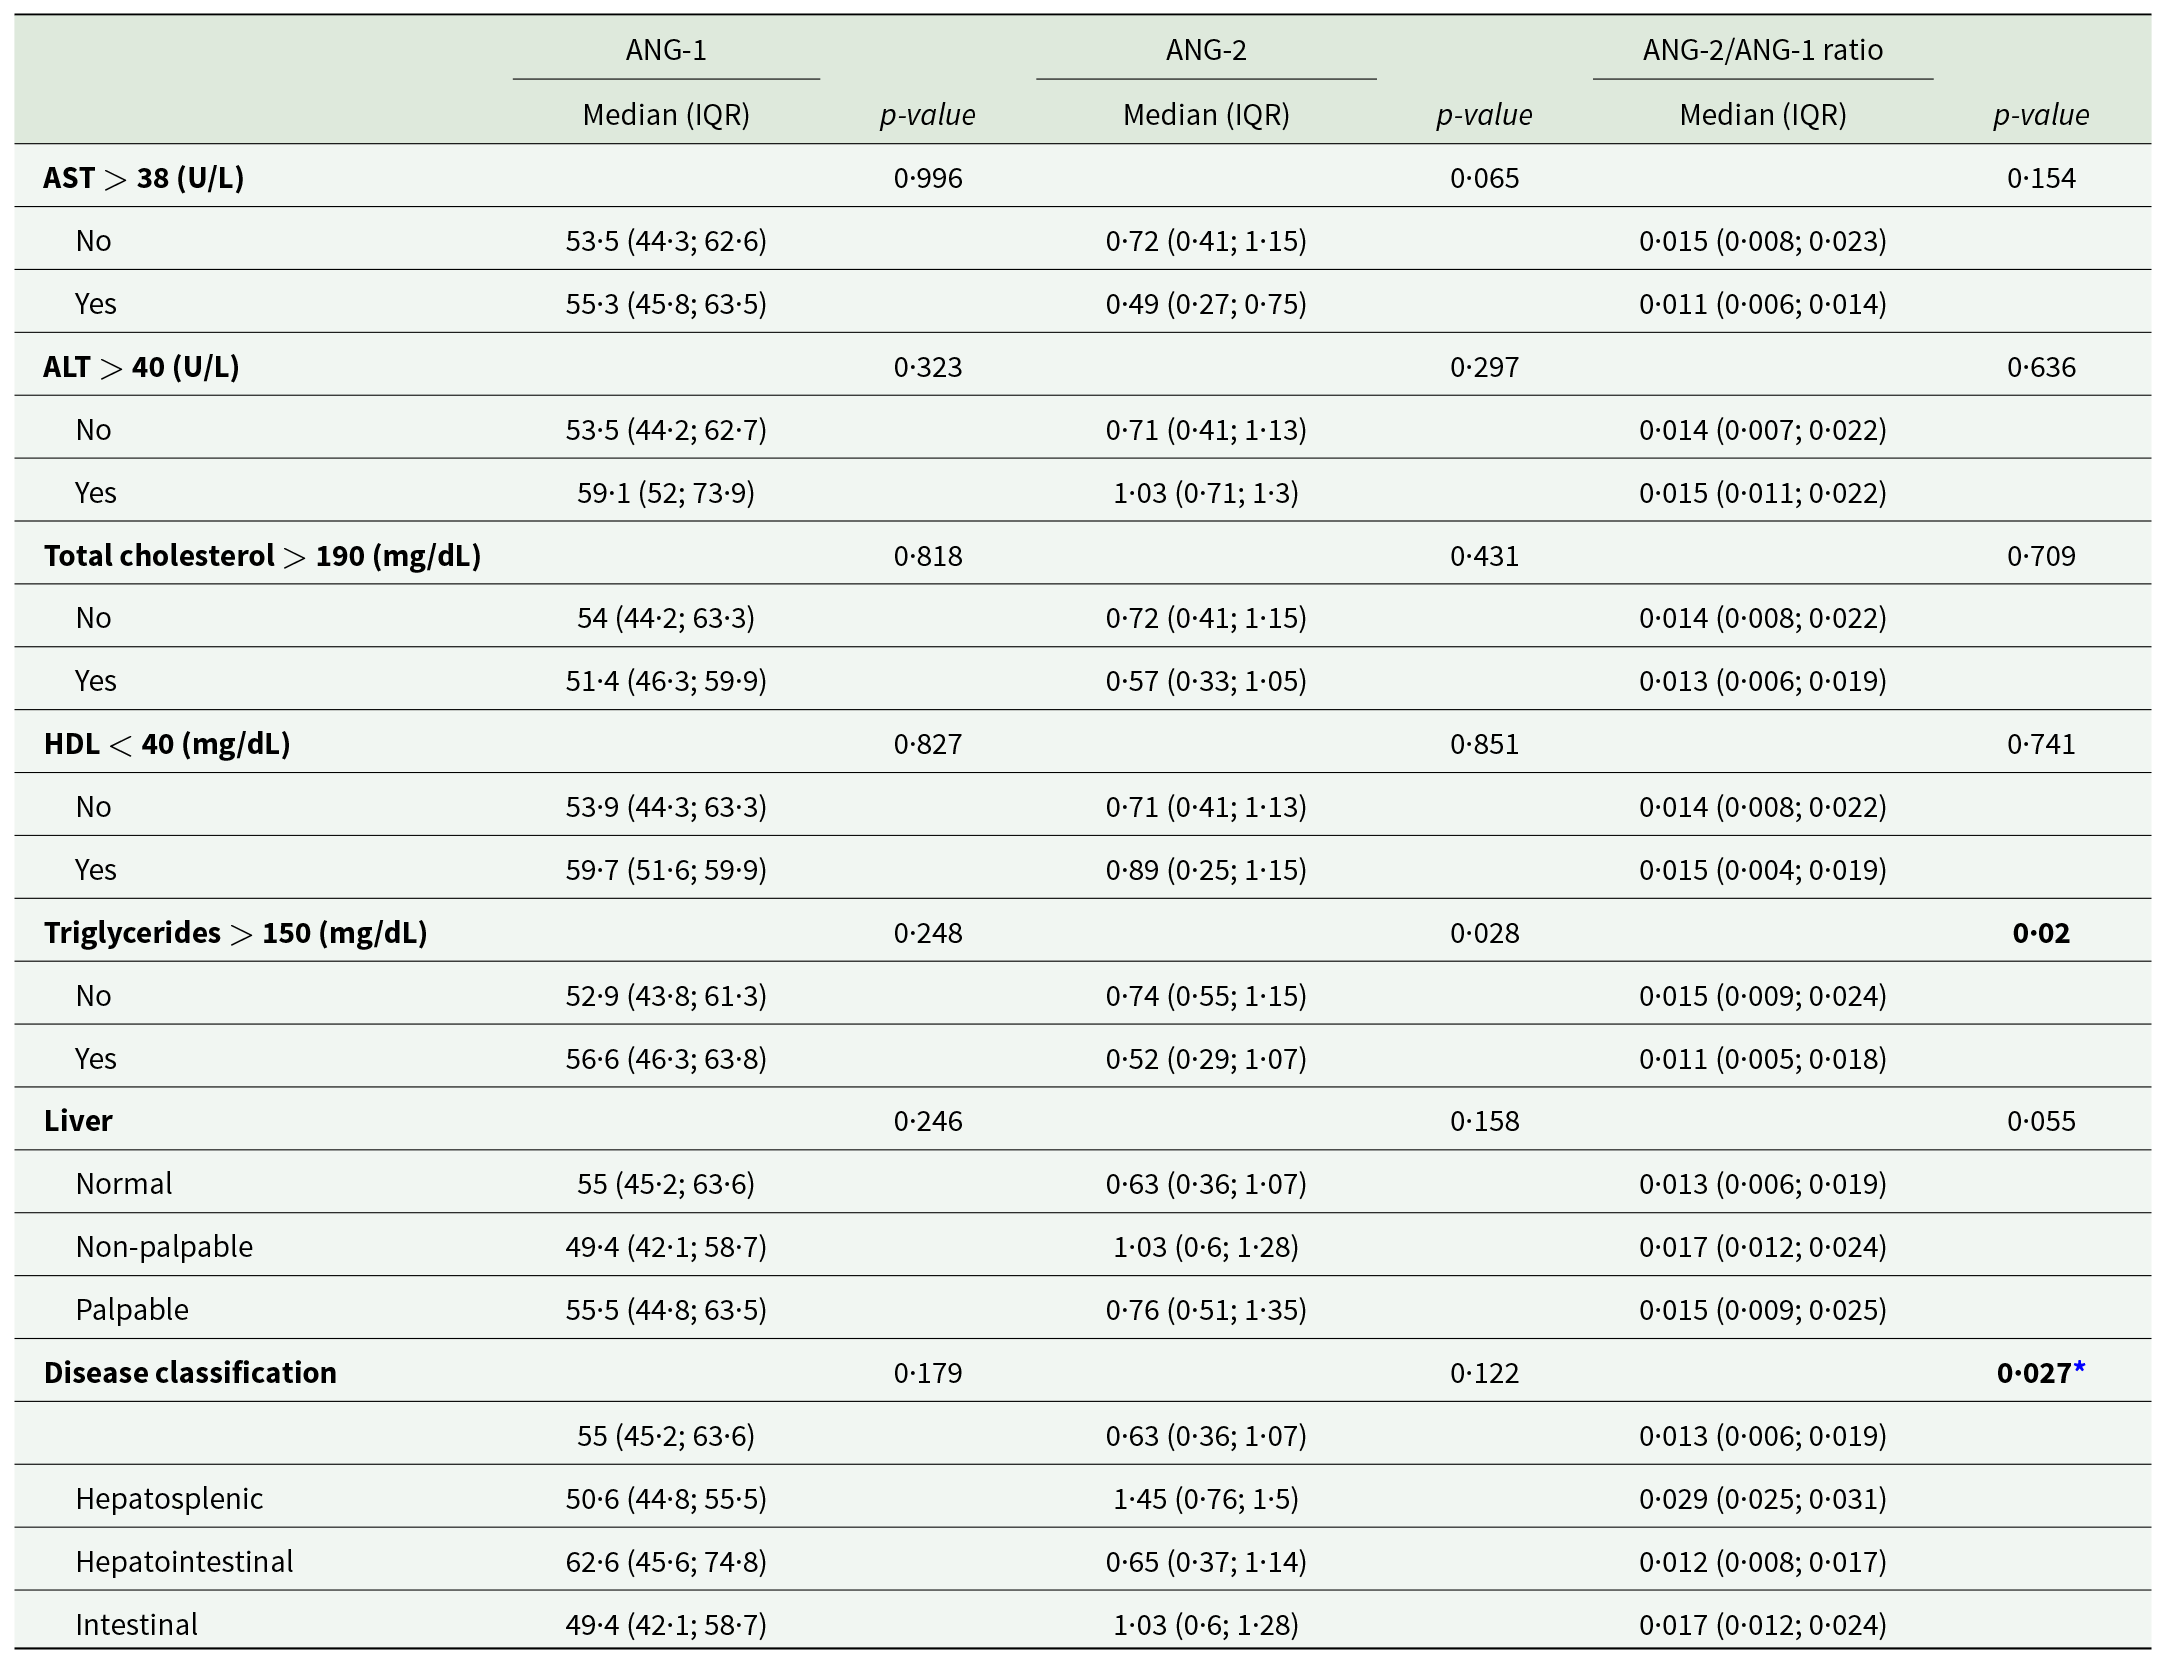Click the HDL < 40 (mg/dL) row label
The height and width of the screenshot is (1663, 2166).
167,744
